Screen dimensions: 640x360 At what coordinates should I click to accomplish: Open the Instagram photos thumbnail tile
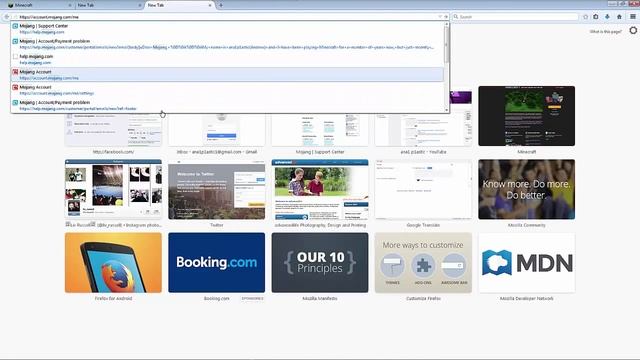point(113,189)
